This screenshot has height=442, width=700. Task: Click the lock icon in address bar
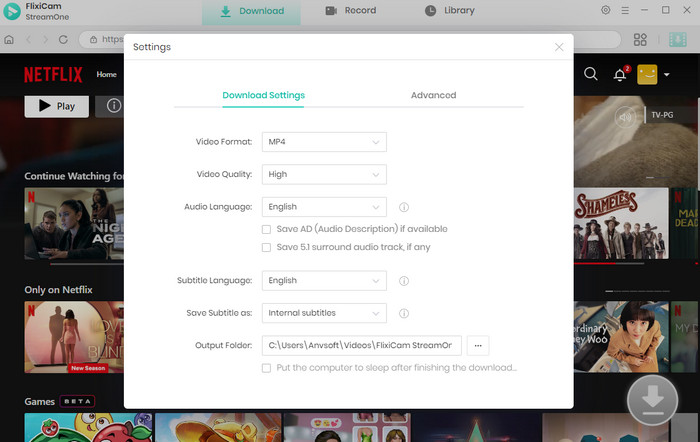pos(93,39)
